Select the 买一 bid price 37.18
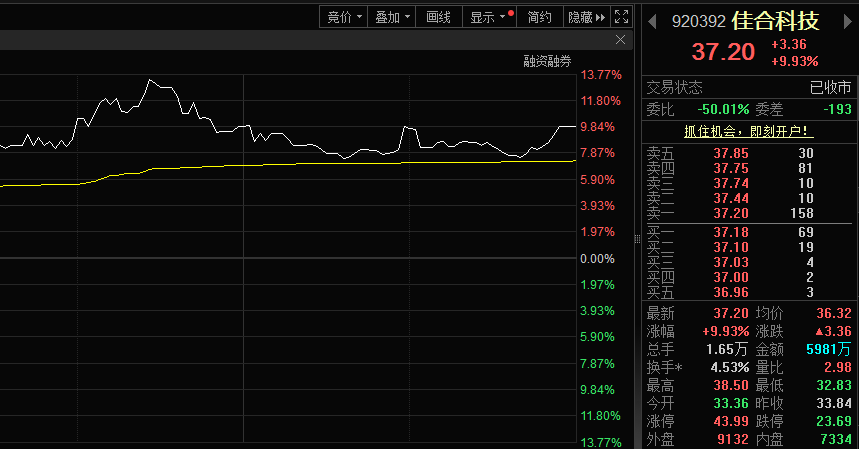859x449 pixels. tap(731, 232)
